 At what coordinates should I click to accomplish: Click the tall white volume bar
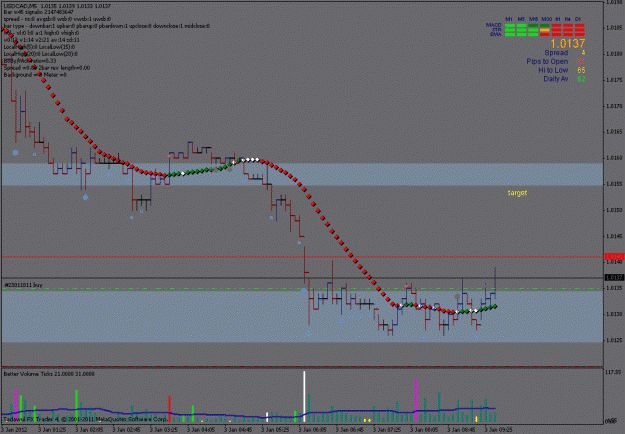click(x=304, y=396)
